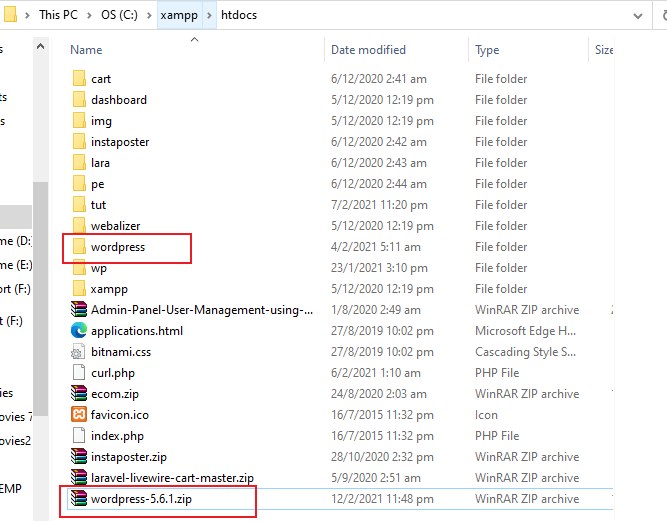667x521 pixels.
Task: Select the Admin-Panel-User-Management WinRAR archive icon
Action: tap(79, 310)
